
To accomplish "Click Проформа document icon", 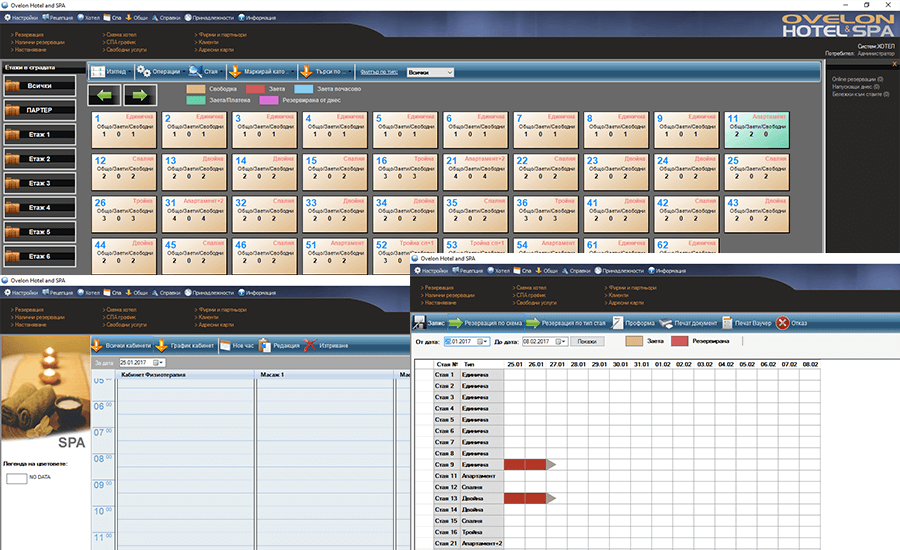I will tap(617, 323).
